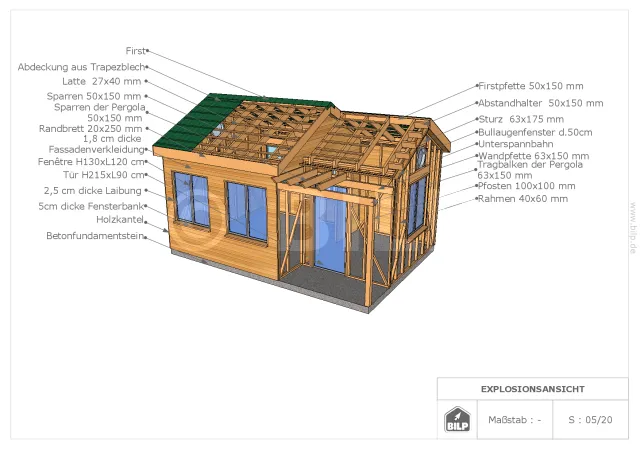This screenshot has width=640, height=452.
Task: Select the '5cm dicke Fensterbank' label
Action: [91, 207]
